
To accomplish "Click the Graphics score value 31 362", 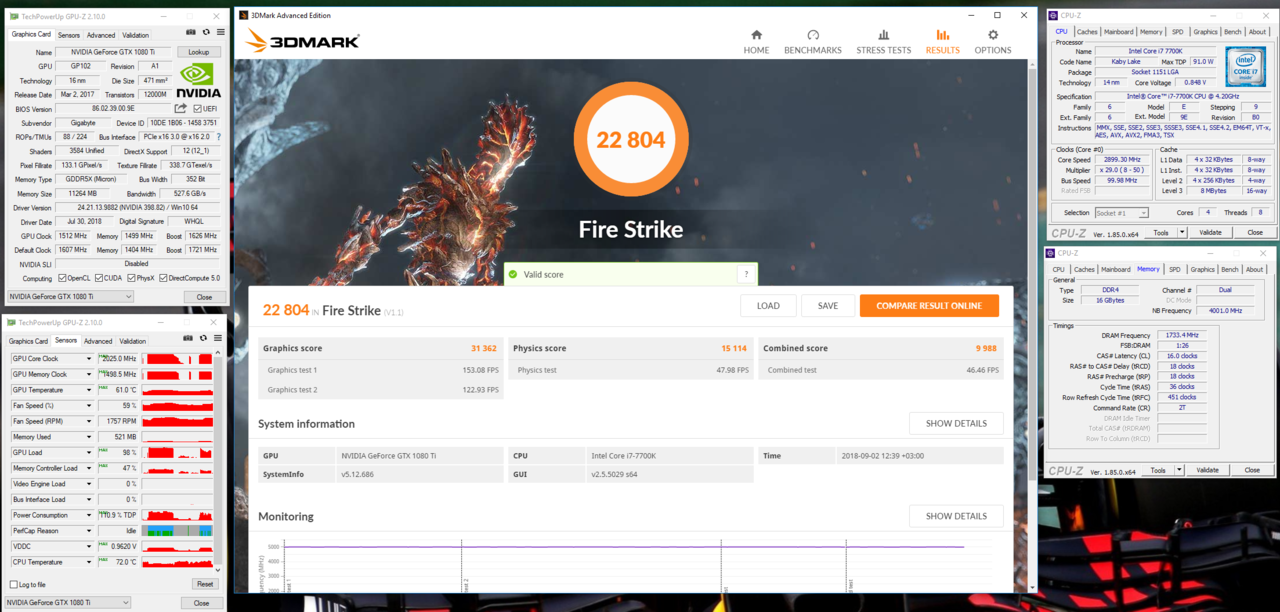I will coord(483,349).
